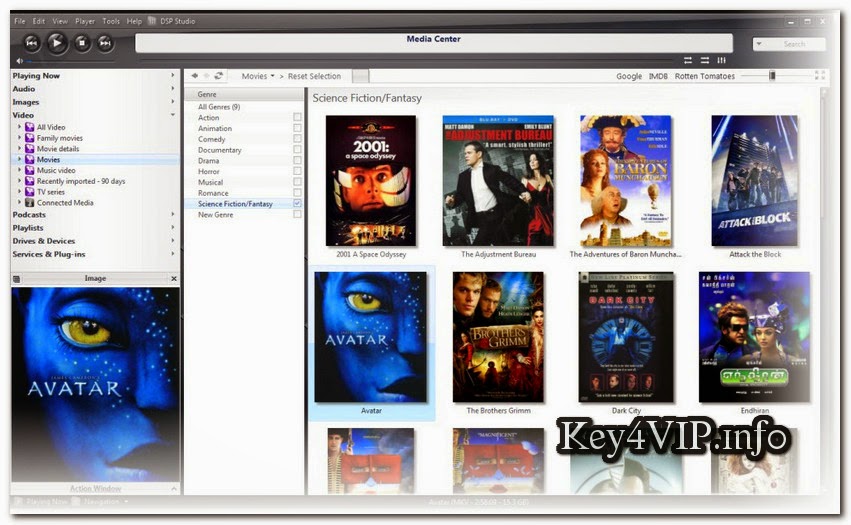
Task: Skip to next track button
Action: 105,43
